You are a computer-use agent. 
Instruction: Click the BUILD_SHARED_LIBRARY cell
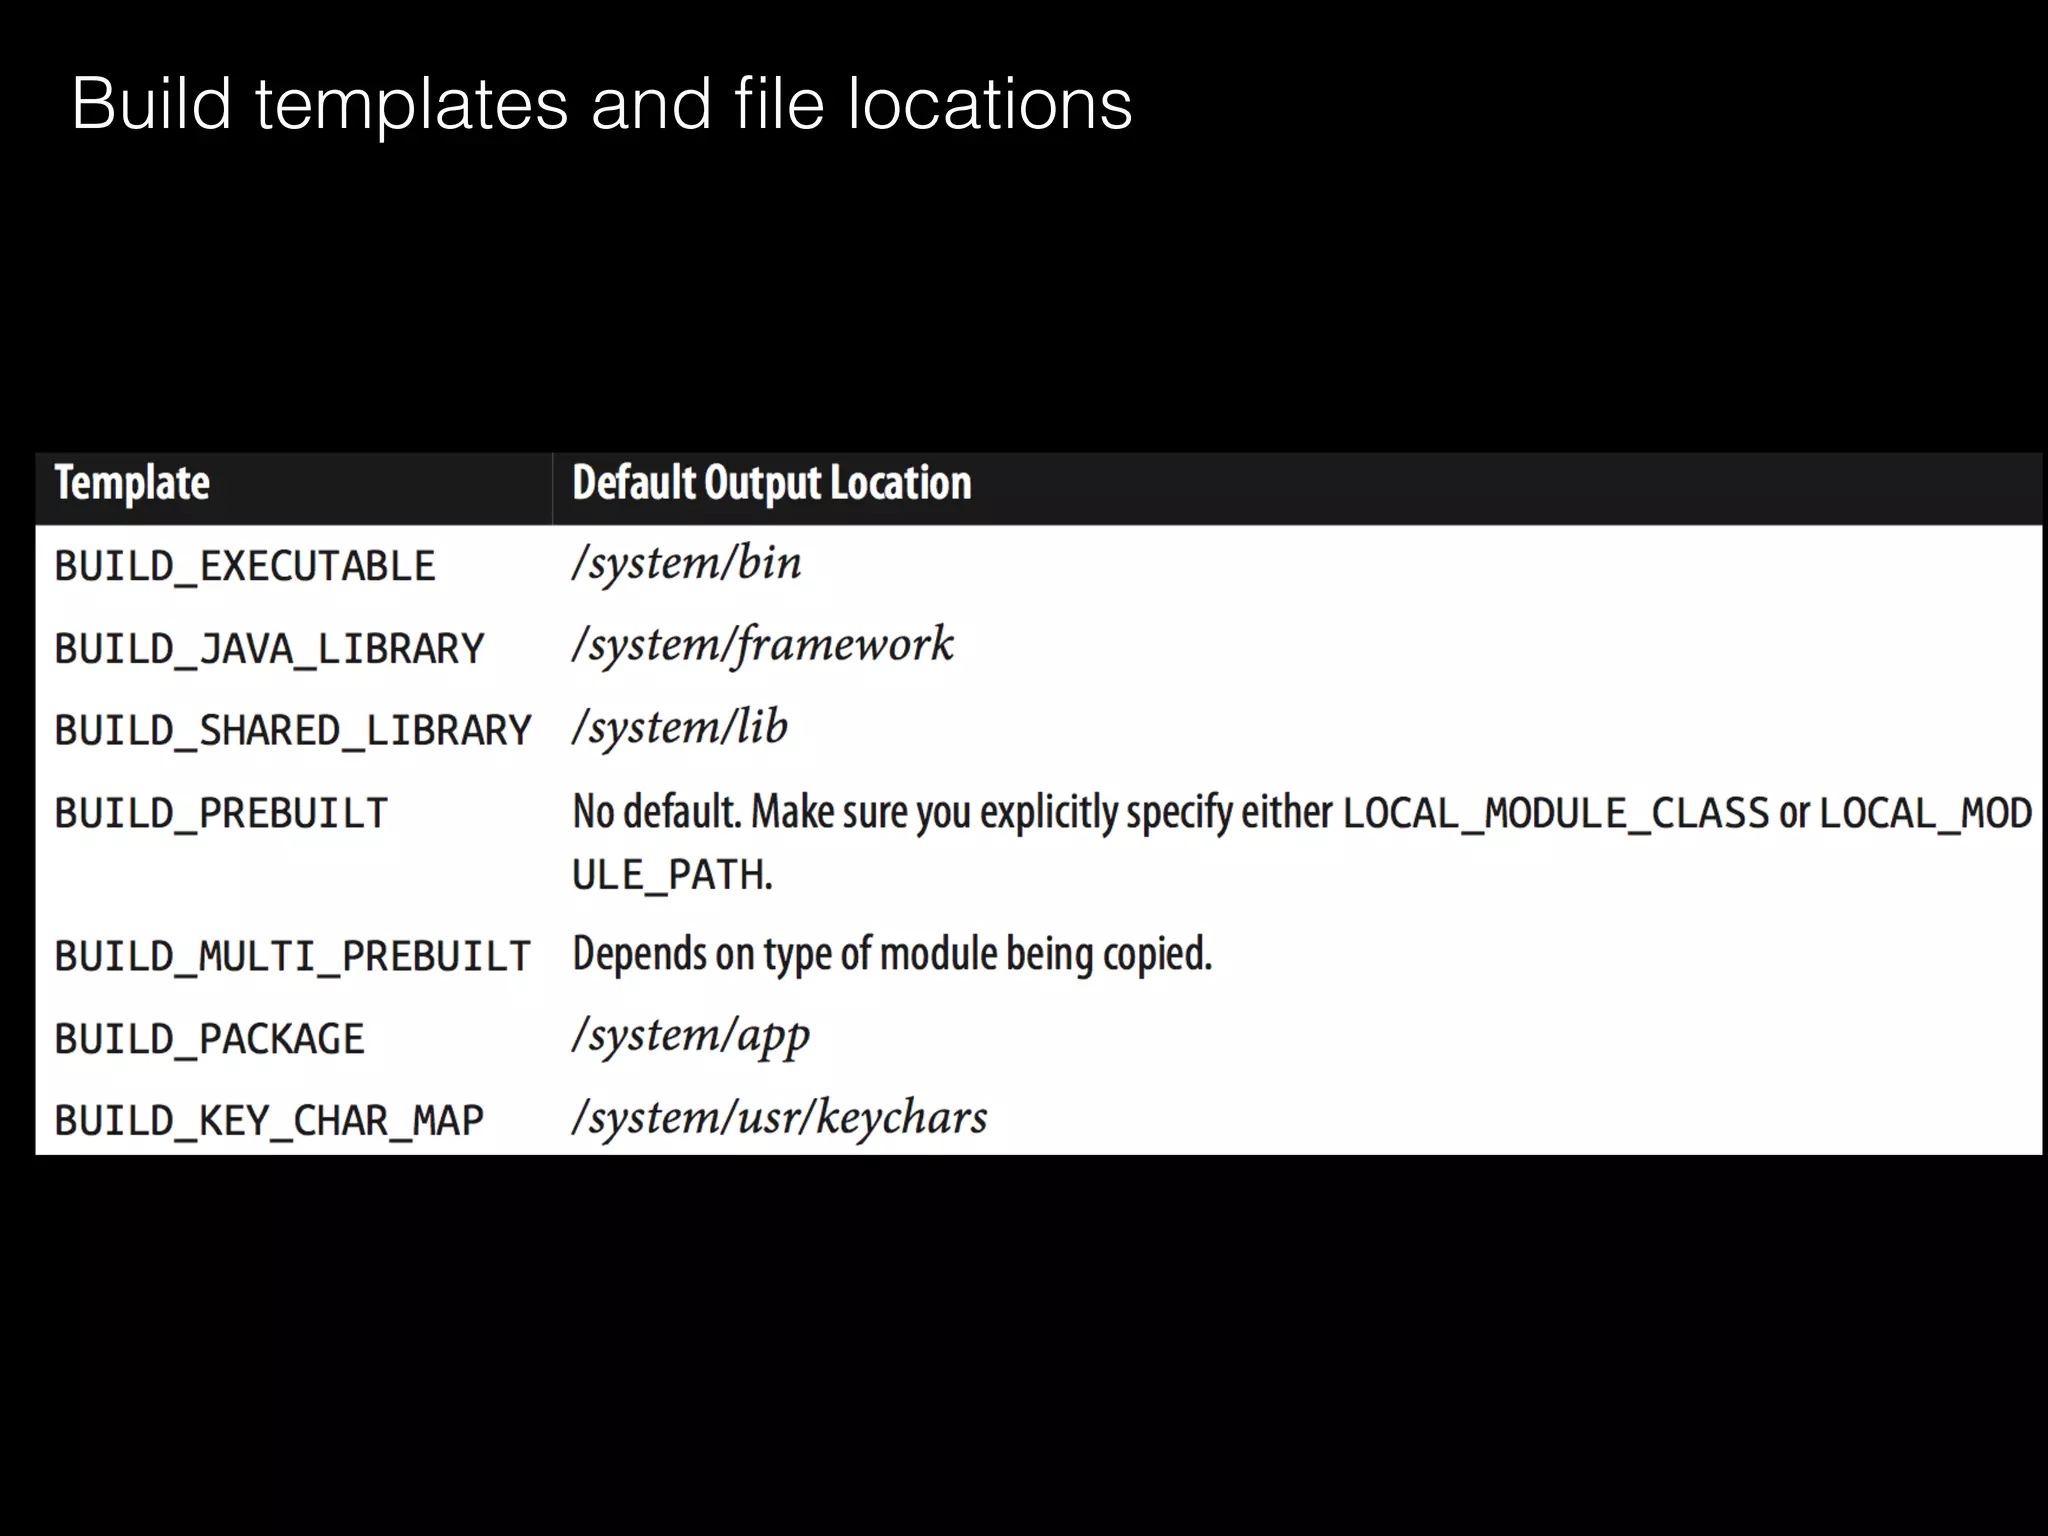pos(293,731)
